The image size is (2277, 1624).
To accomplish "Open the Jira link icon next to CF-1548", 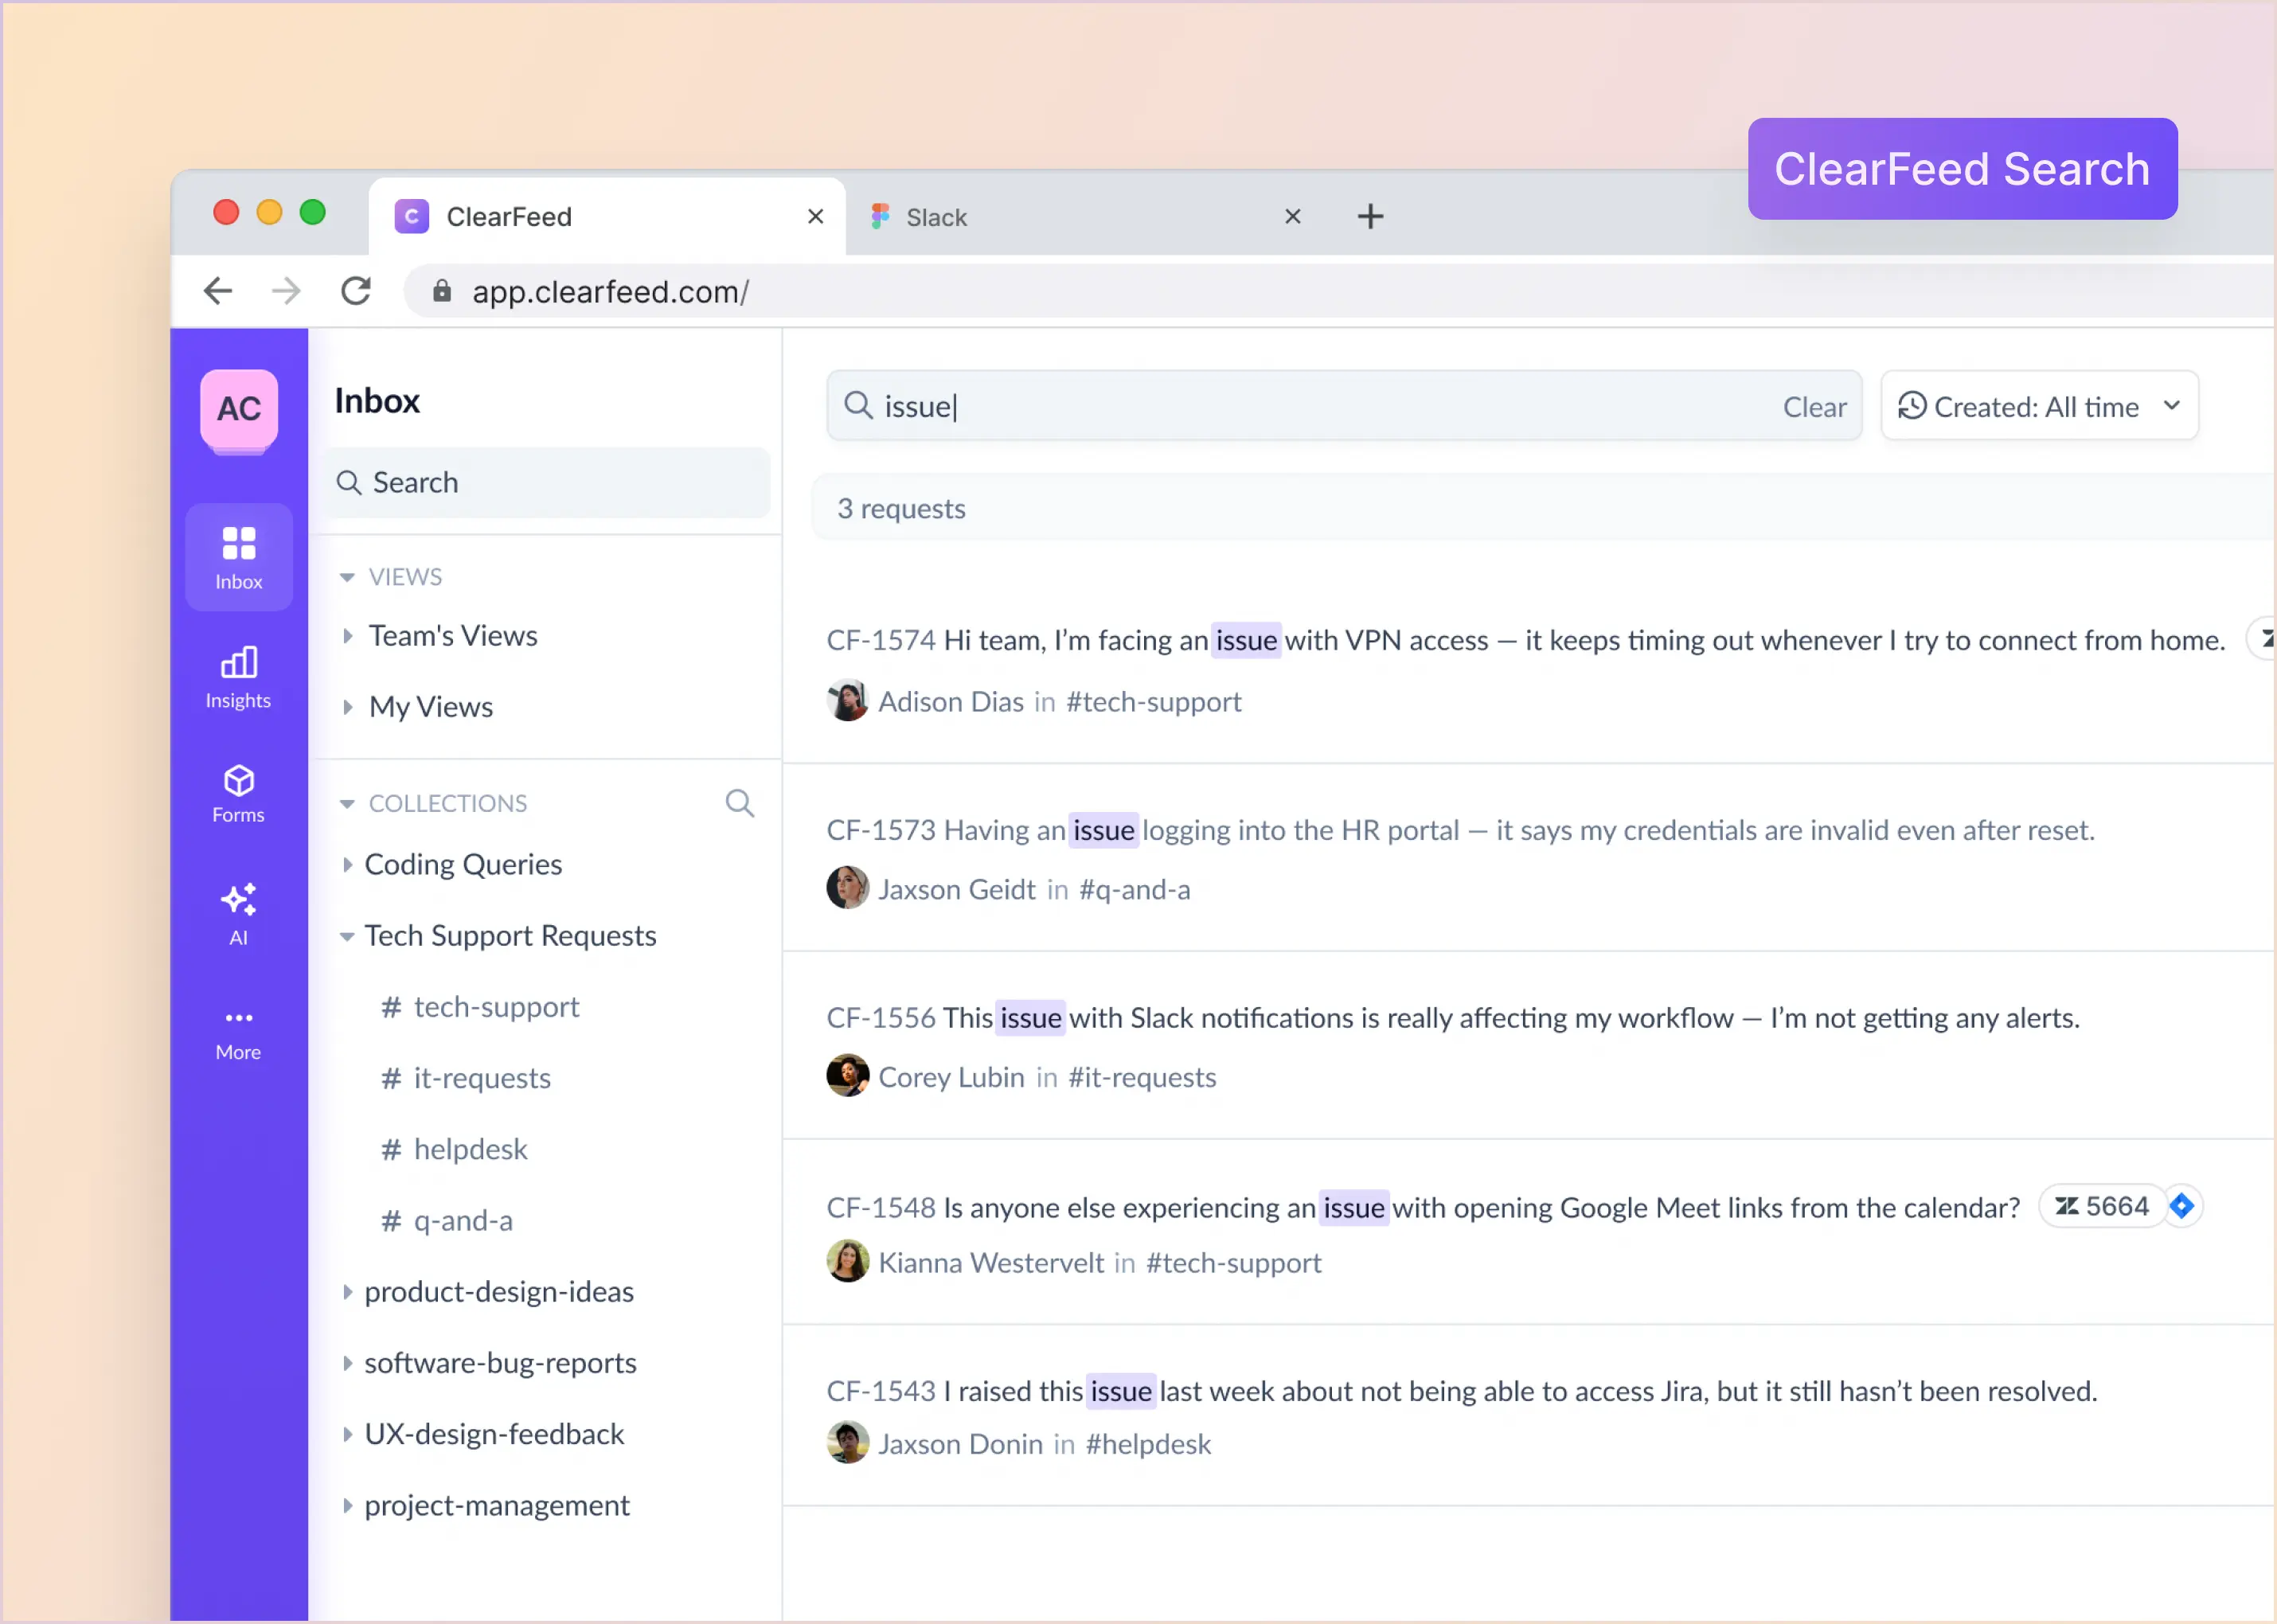I will click(2183, 1206).
